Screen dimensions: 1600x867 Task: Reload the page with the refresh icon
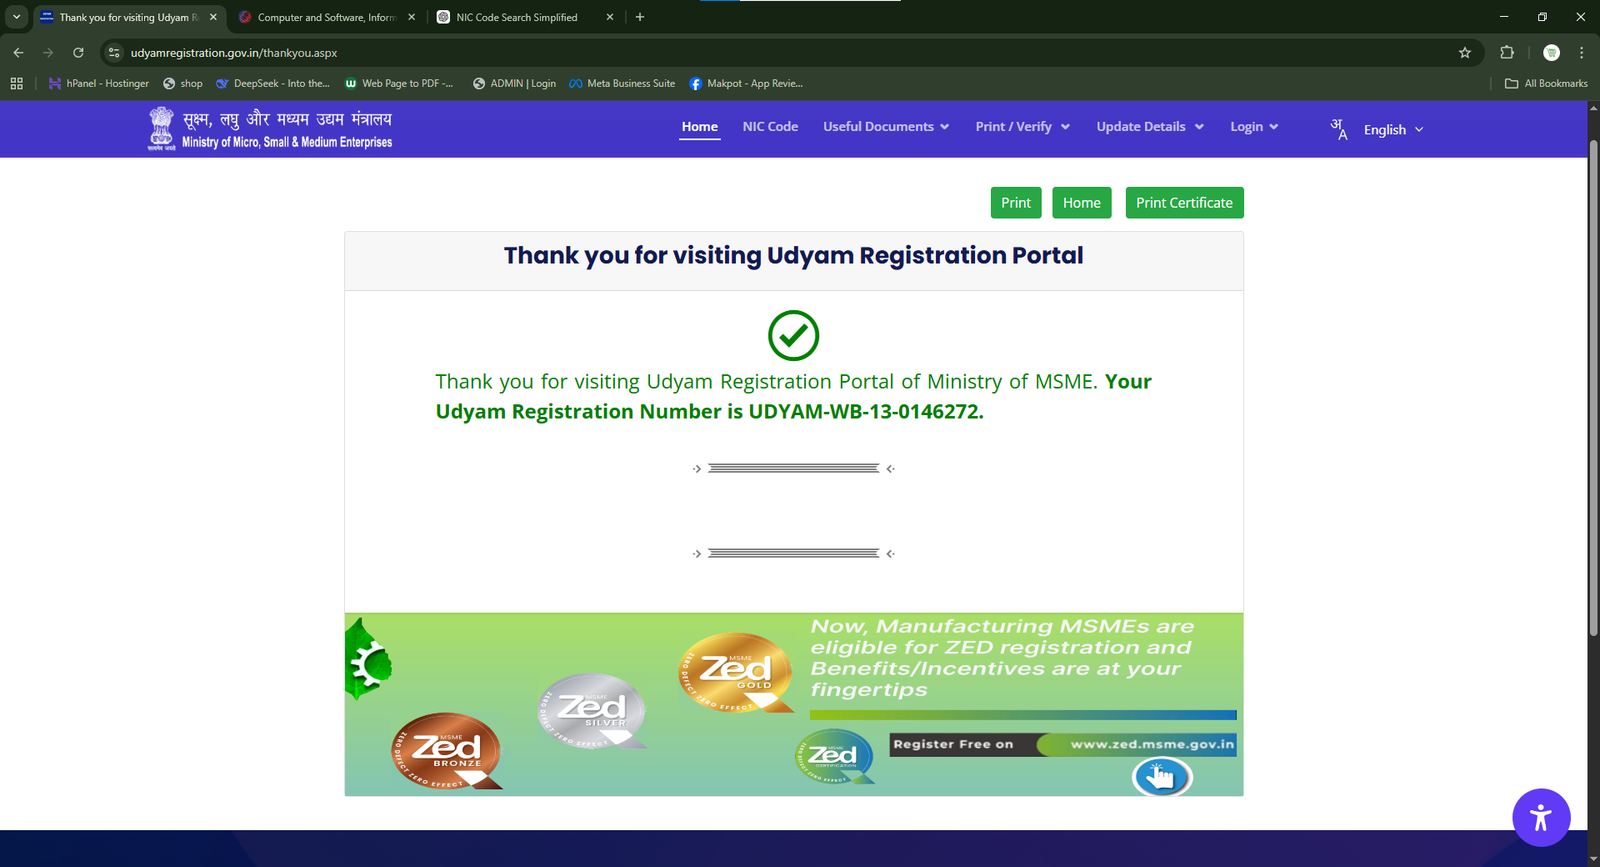pyautogui.click(x=78, y=53)
